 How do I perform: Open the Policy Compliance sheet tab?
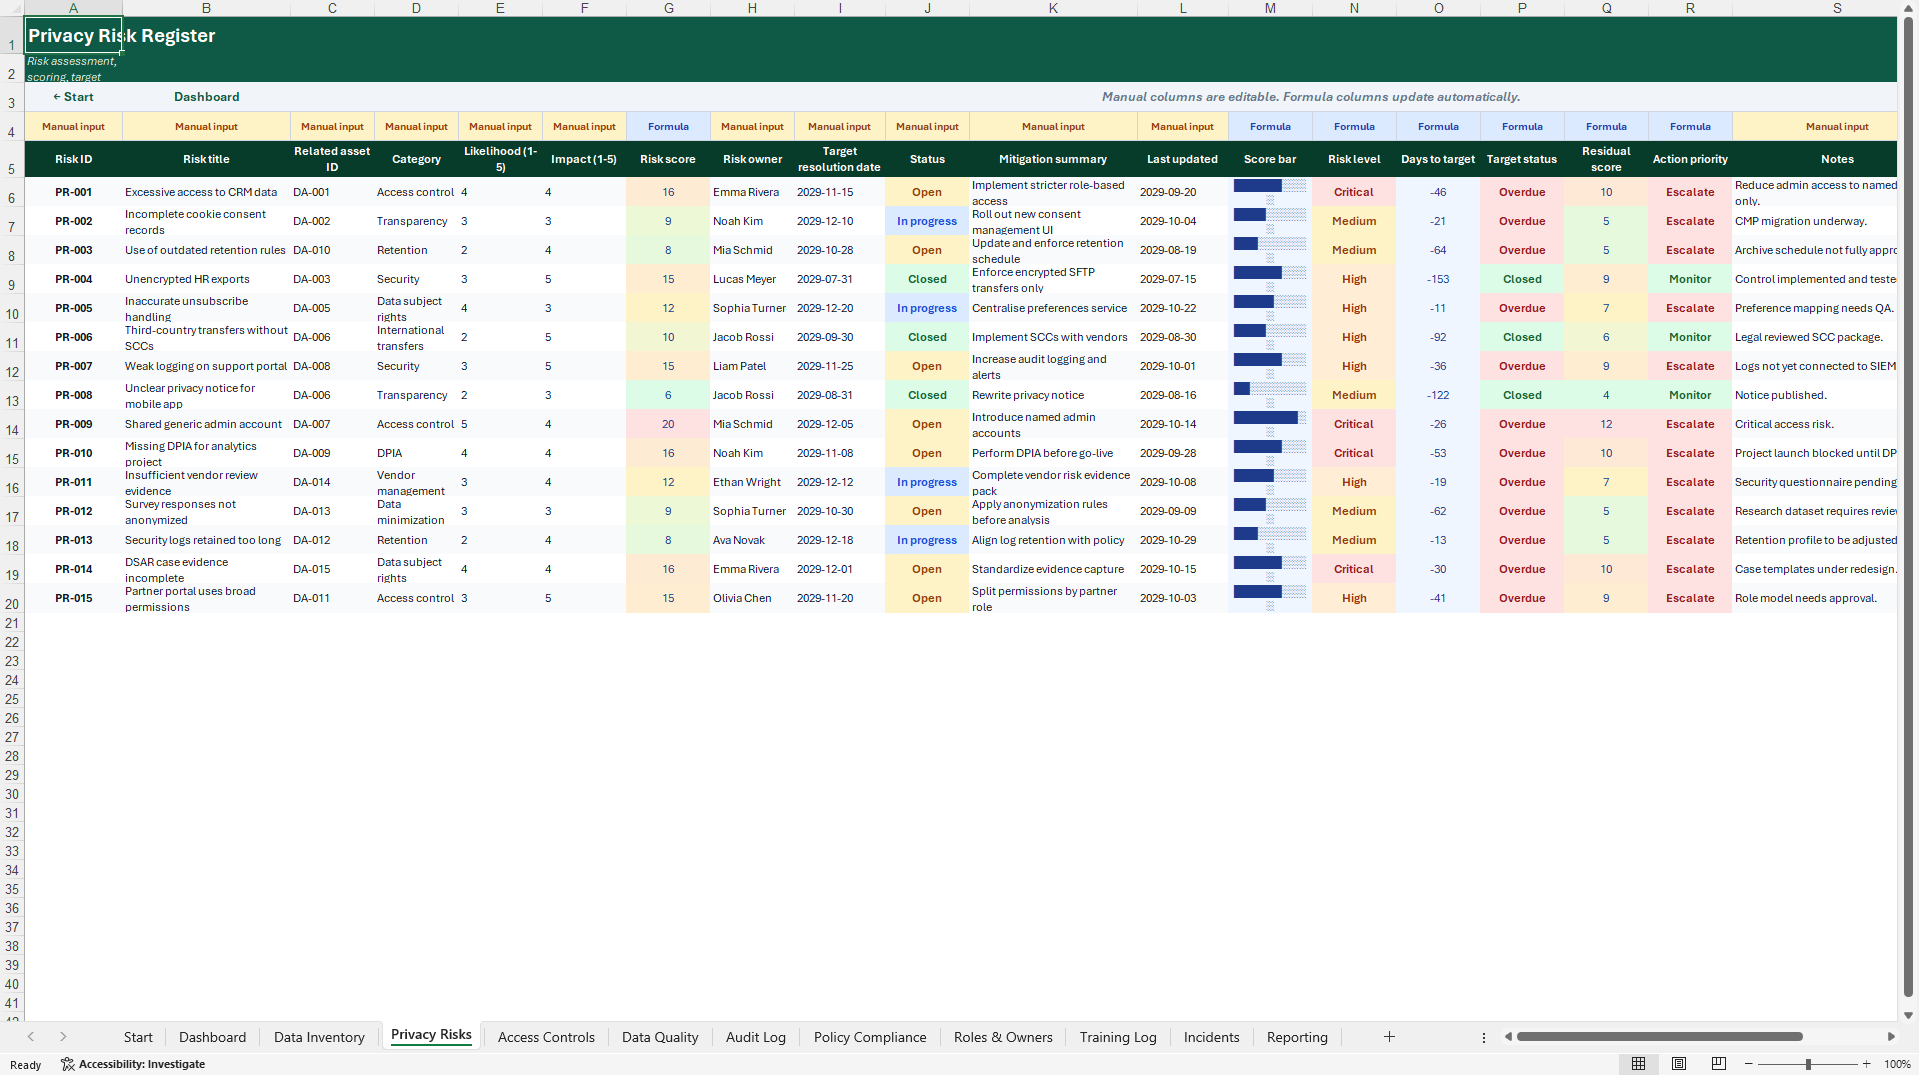[870, 1037]
